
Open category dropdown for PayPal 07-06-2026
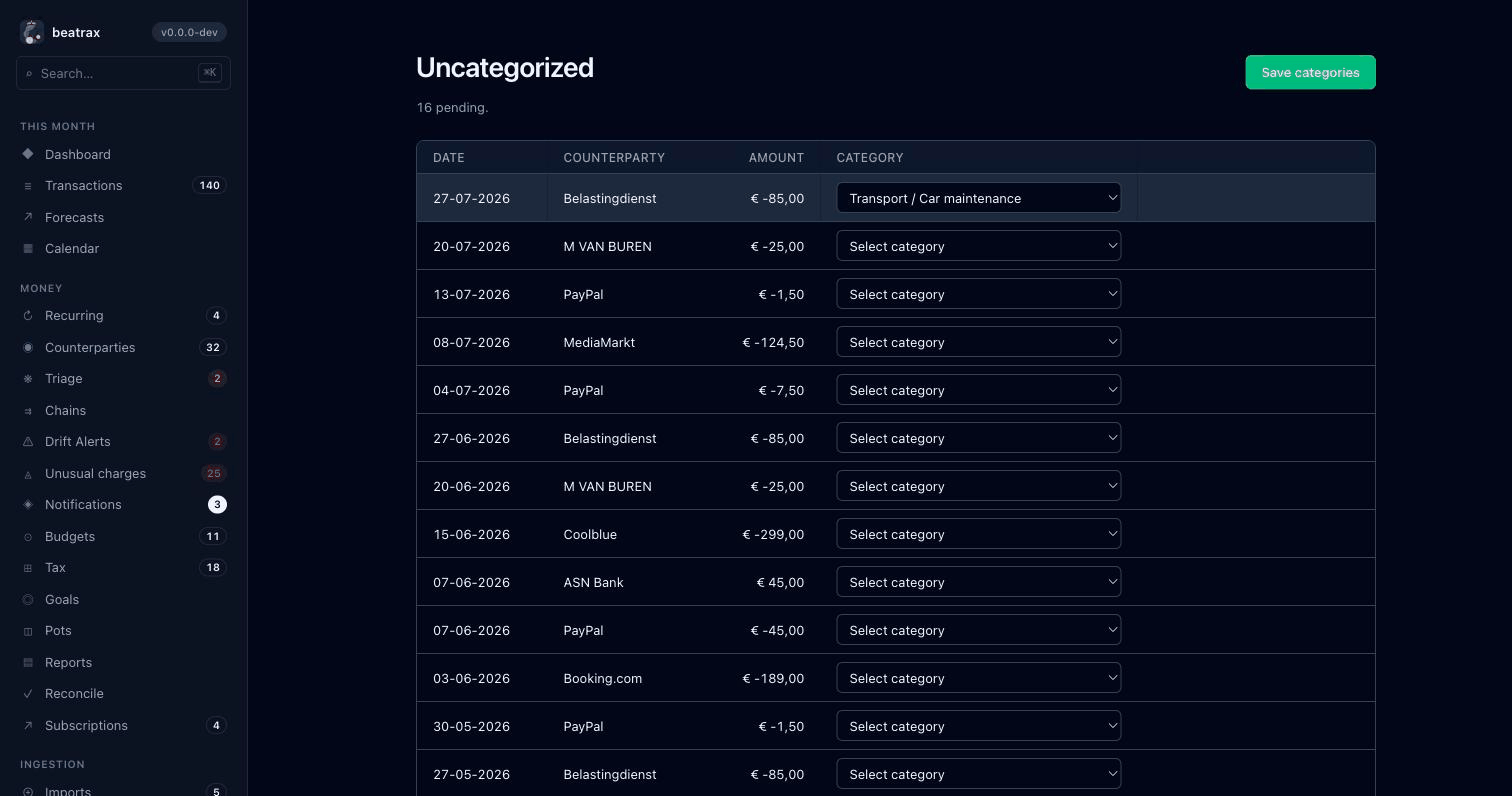pos(978,630)
